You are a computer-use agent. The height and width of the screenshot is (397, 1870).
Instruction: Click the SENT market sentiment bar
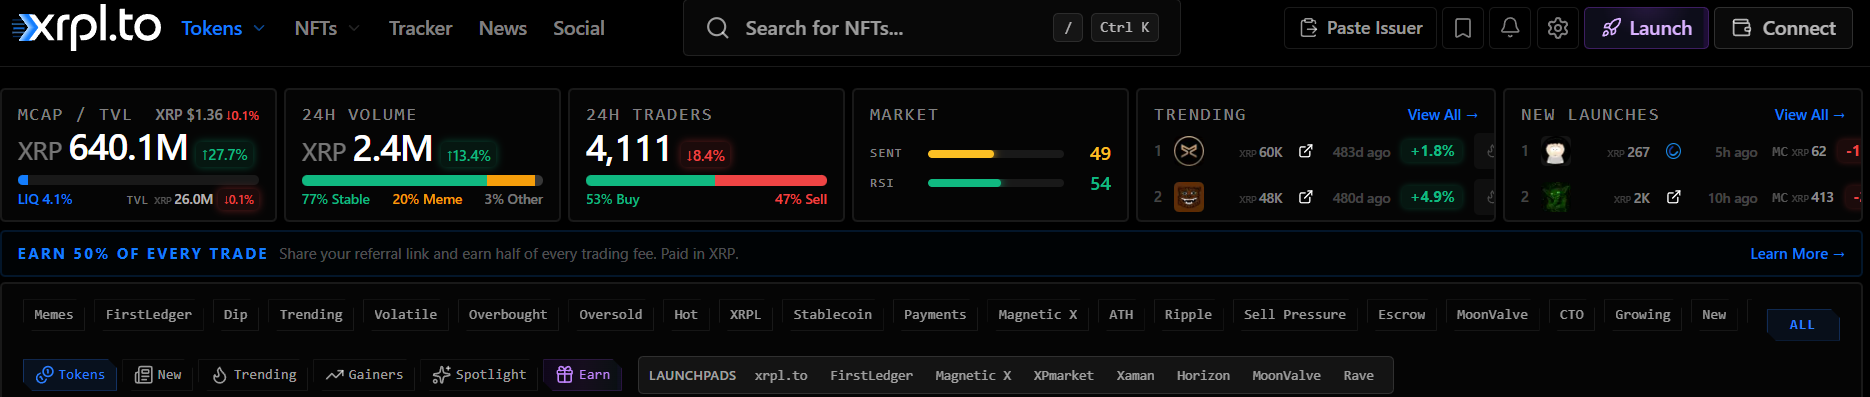pos(995,154)
